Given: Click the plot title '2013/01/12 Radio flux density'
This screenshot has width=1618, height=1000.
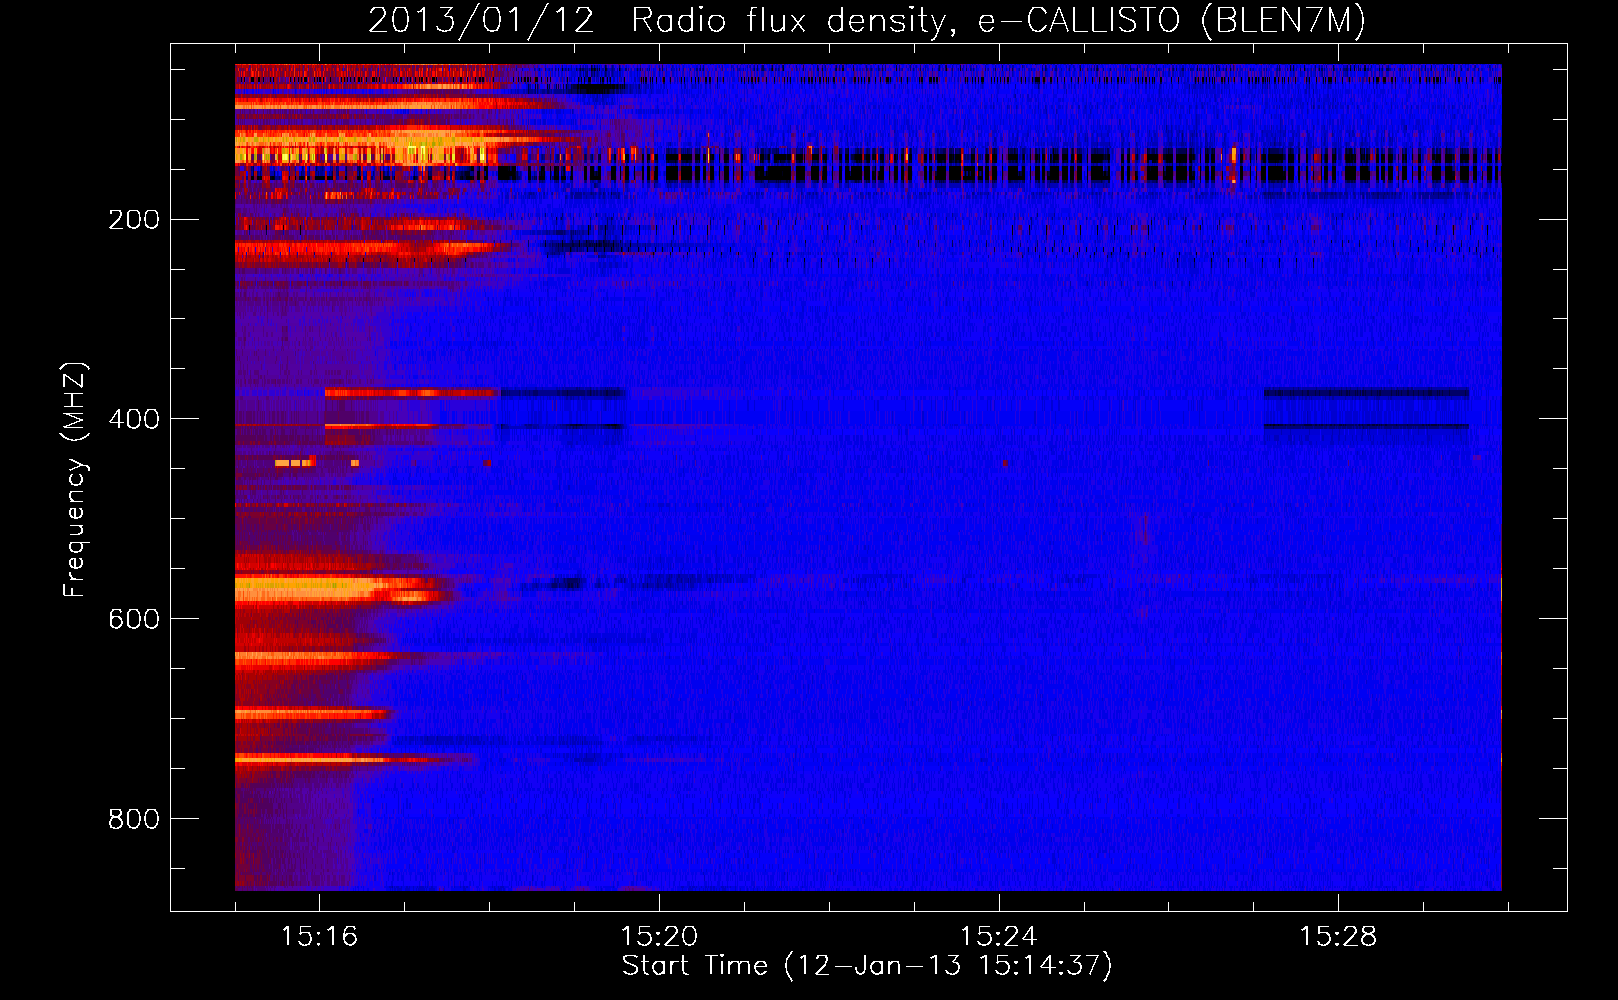Looking at the screenshot, I should 867,21.
